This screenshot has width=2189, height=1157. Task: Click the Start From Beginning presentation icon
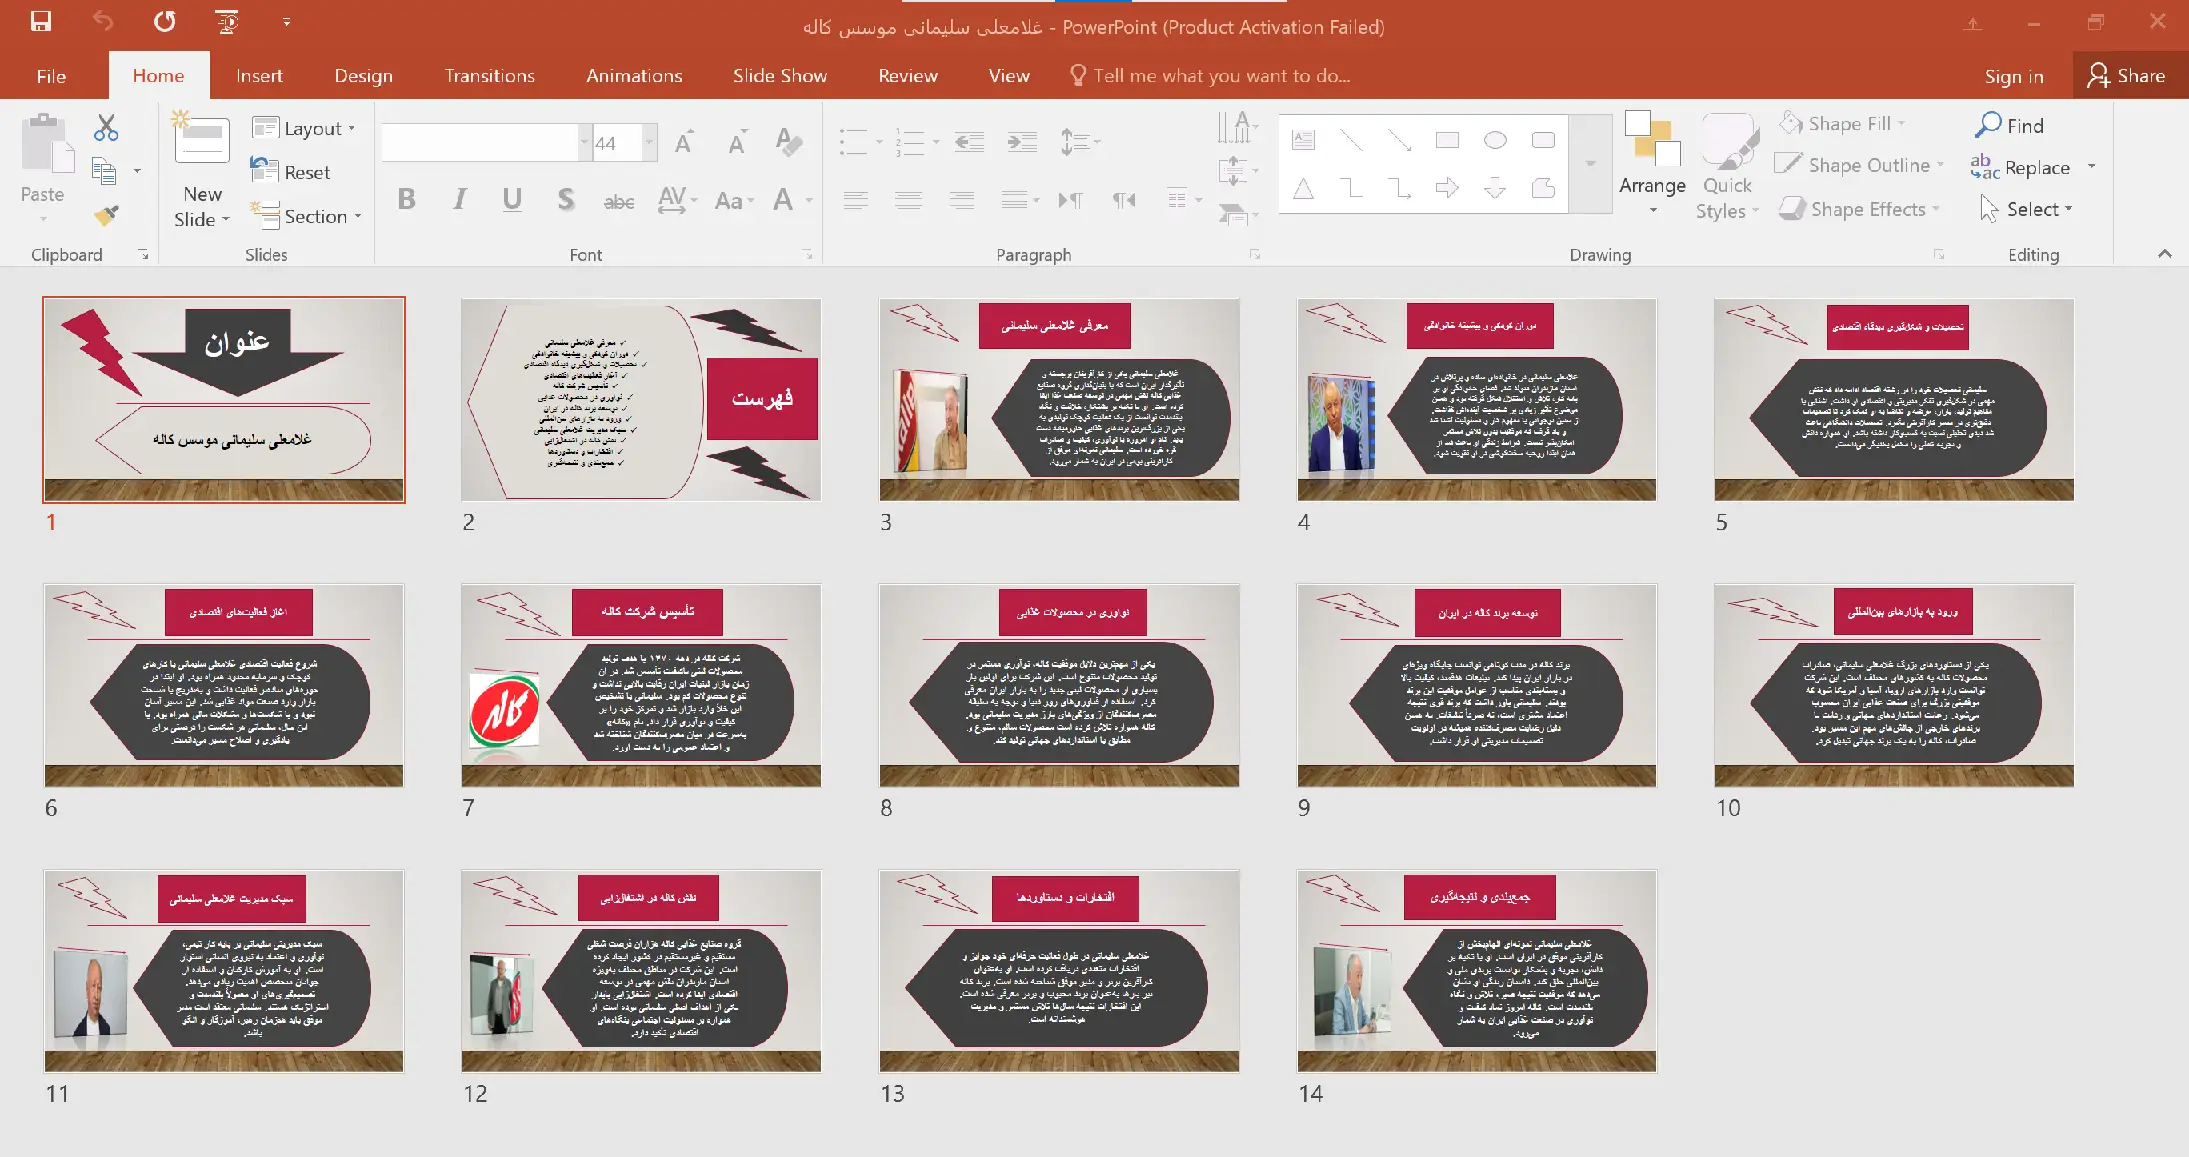227,21
